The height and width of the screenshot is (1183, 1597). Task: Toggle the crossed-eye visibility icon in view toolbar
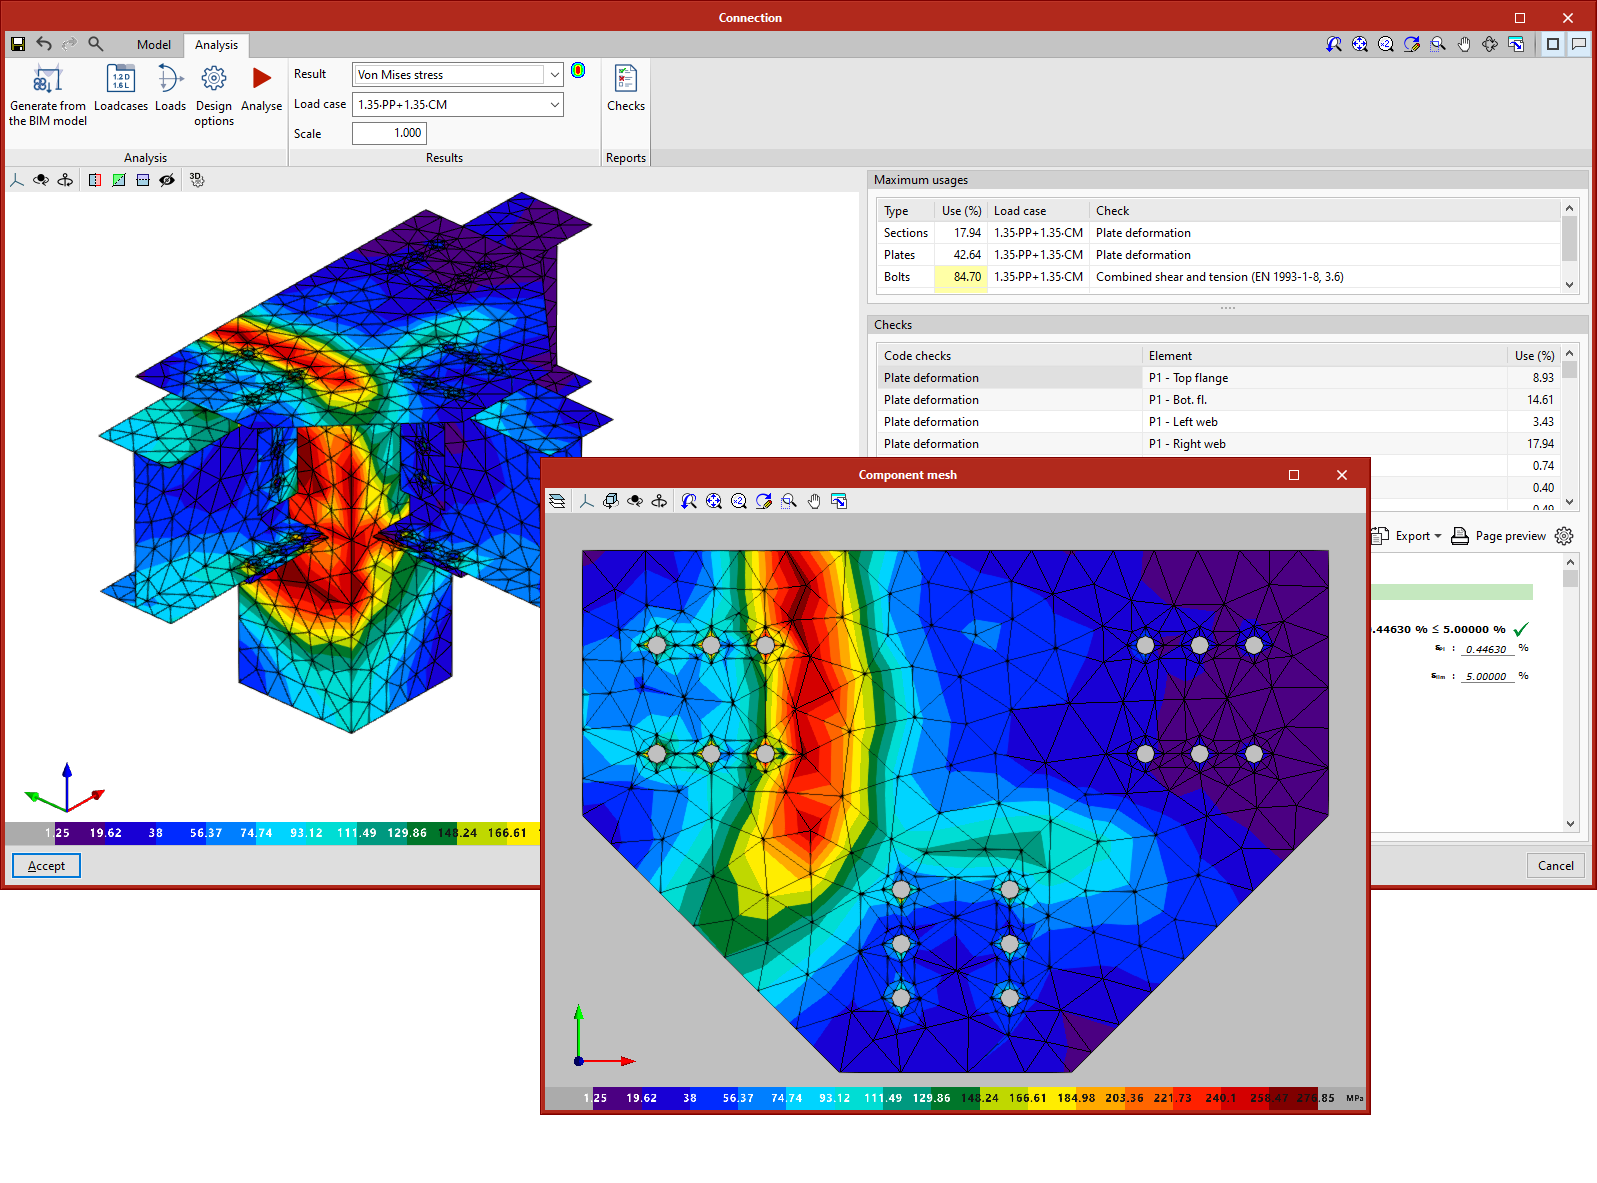(x=167, y=180)
